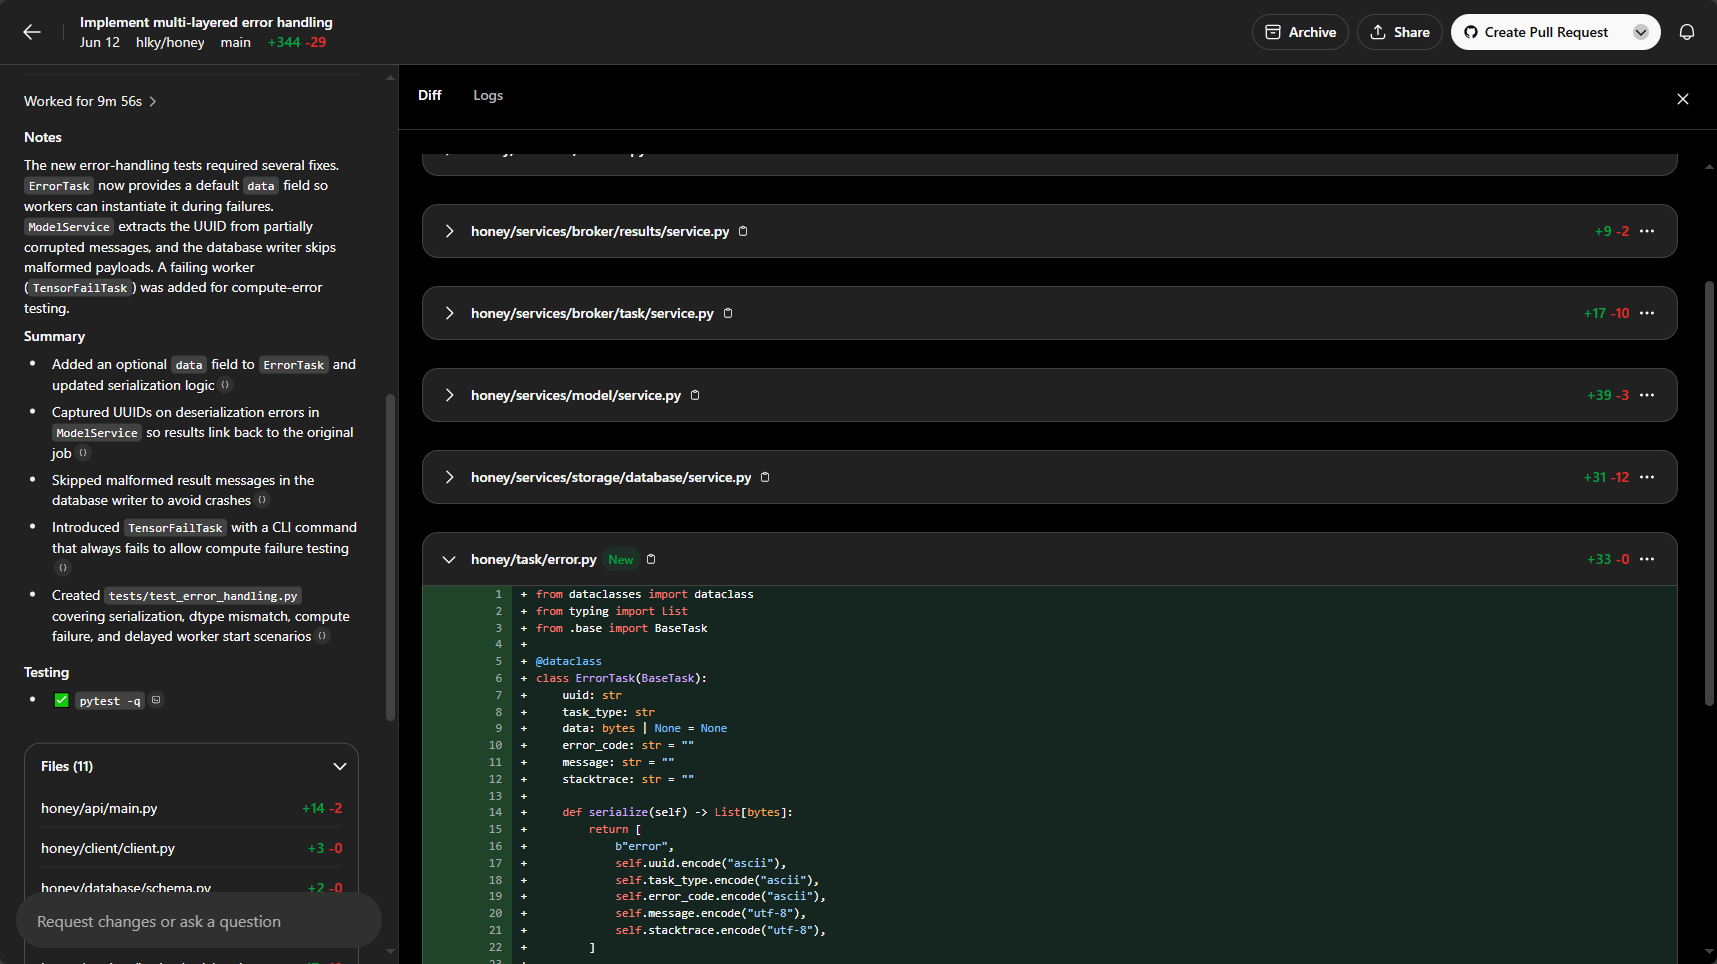Expand the 'Worked for 9m 56s' details
The image size is (1717, 964).
(90, 101)
